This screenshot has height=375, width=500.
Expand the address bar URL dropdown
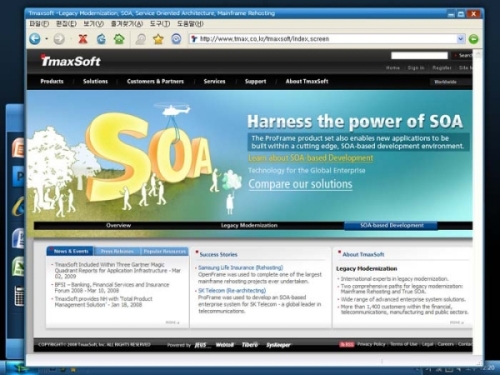461,39
